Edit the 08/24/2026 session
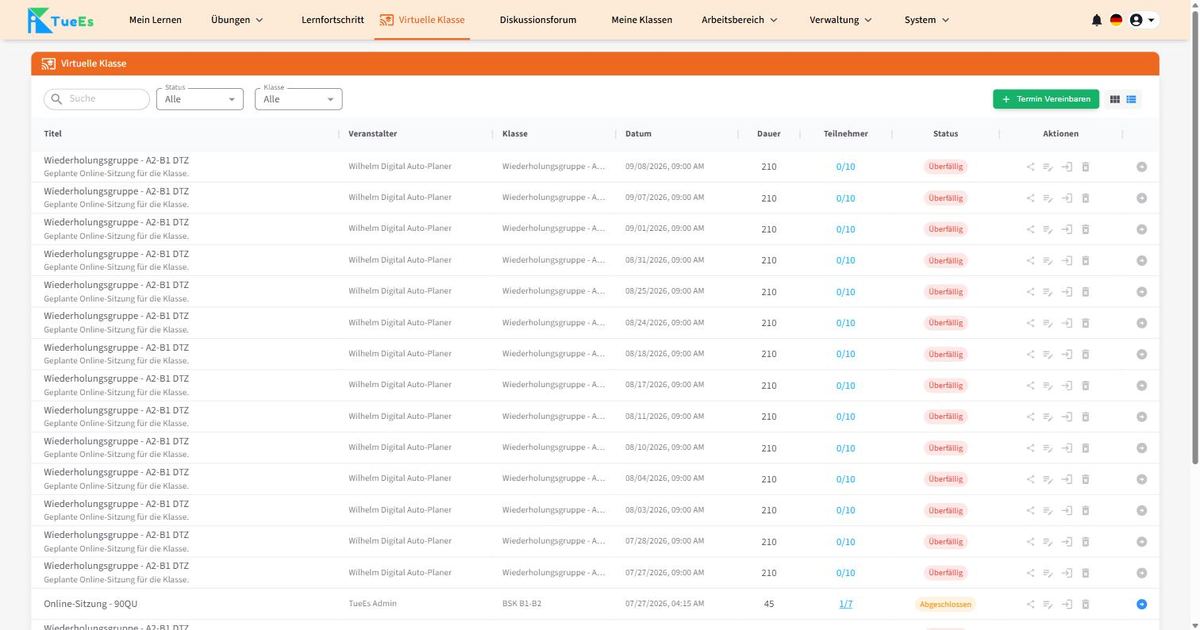The height and width of the screenshot is (630, 1200). 1048,323
